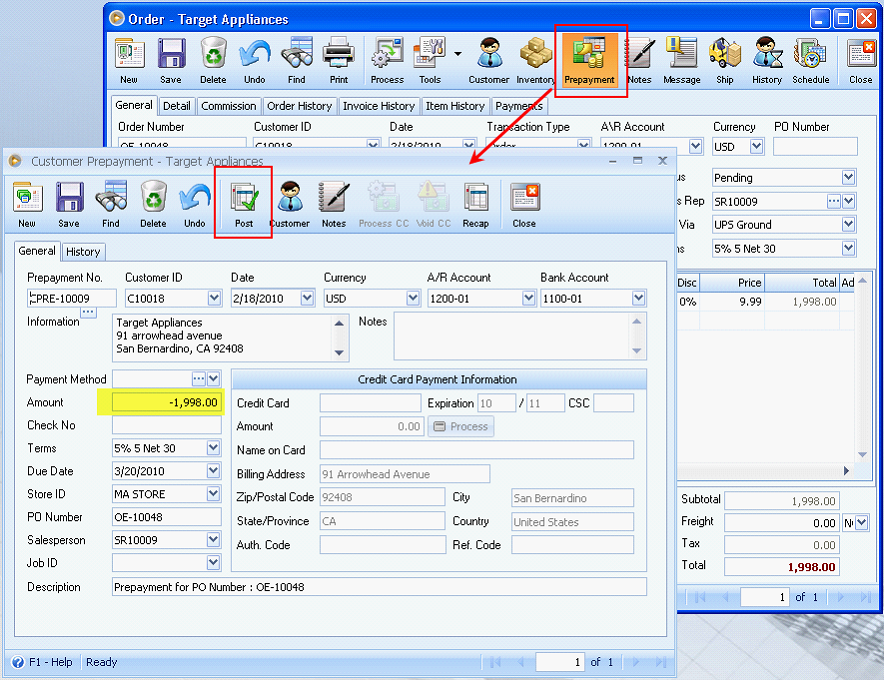The image size is (885, 681).
Task: Click the Prepayment No. field
Action: [x=72, y=298]
